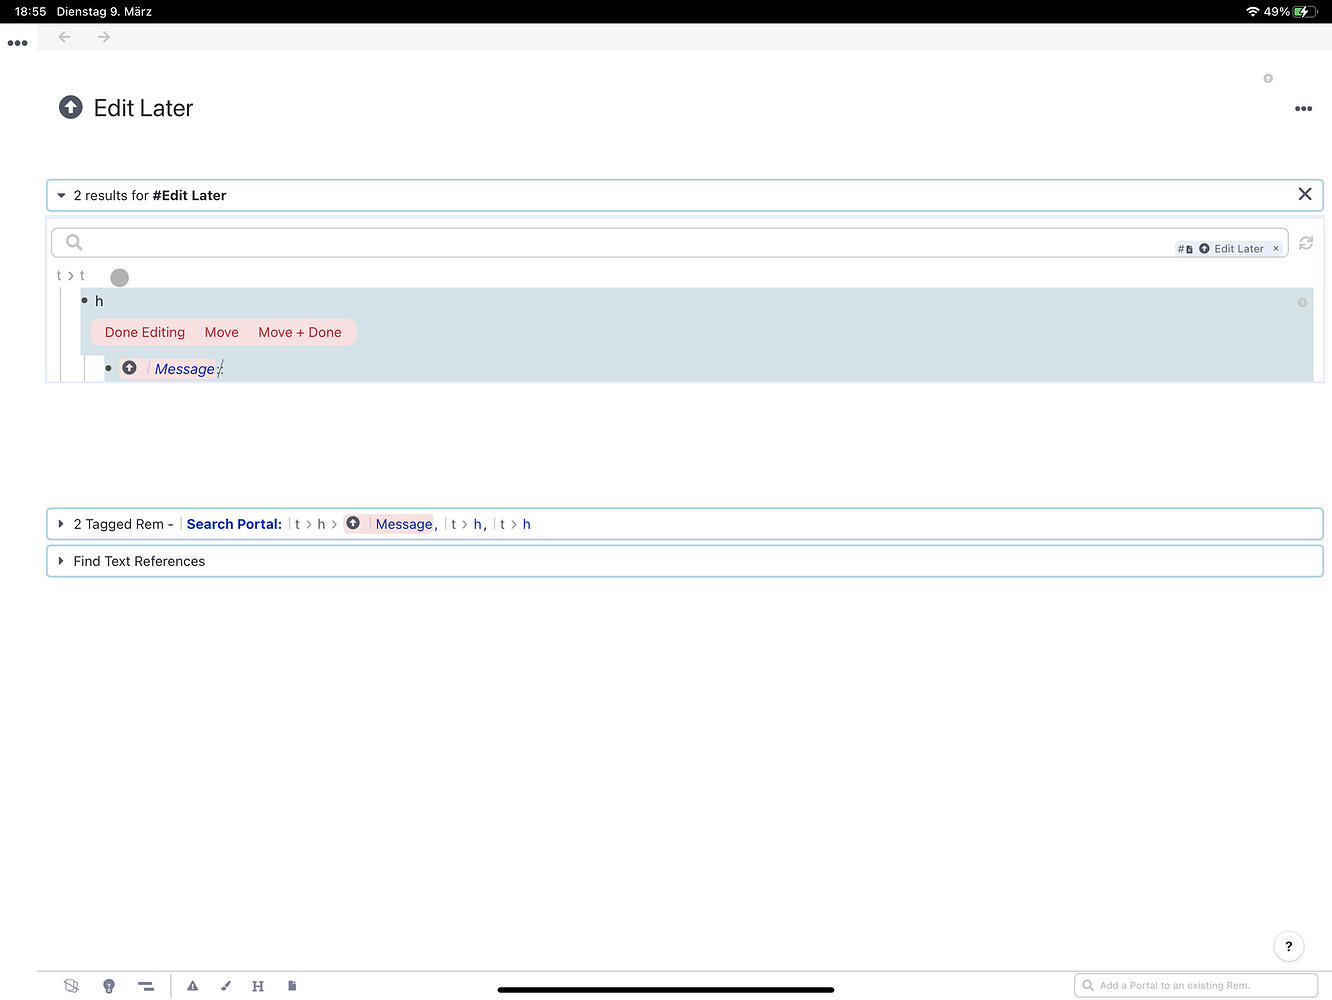Expand the Find Text References section
1332x1000 pixels.
coord(61,561)
